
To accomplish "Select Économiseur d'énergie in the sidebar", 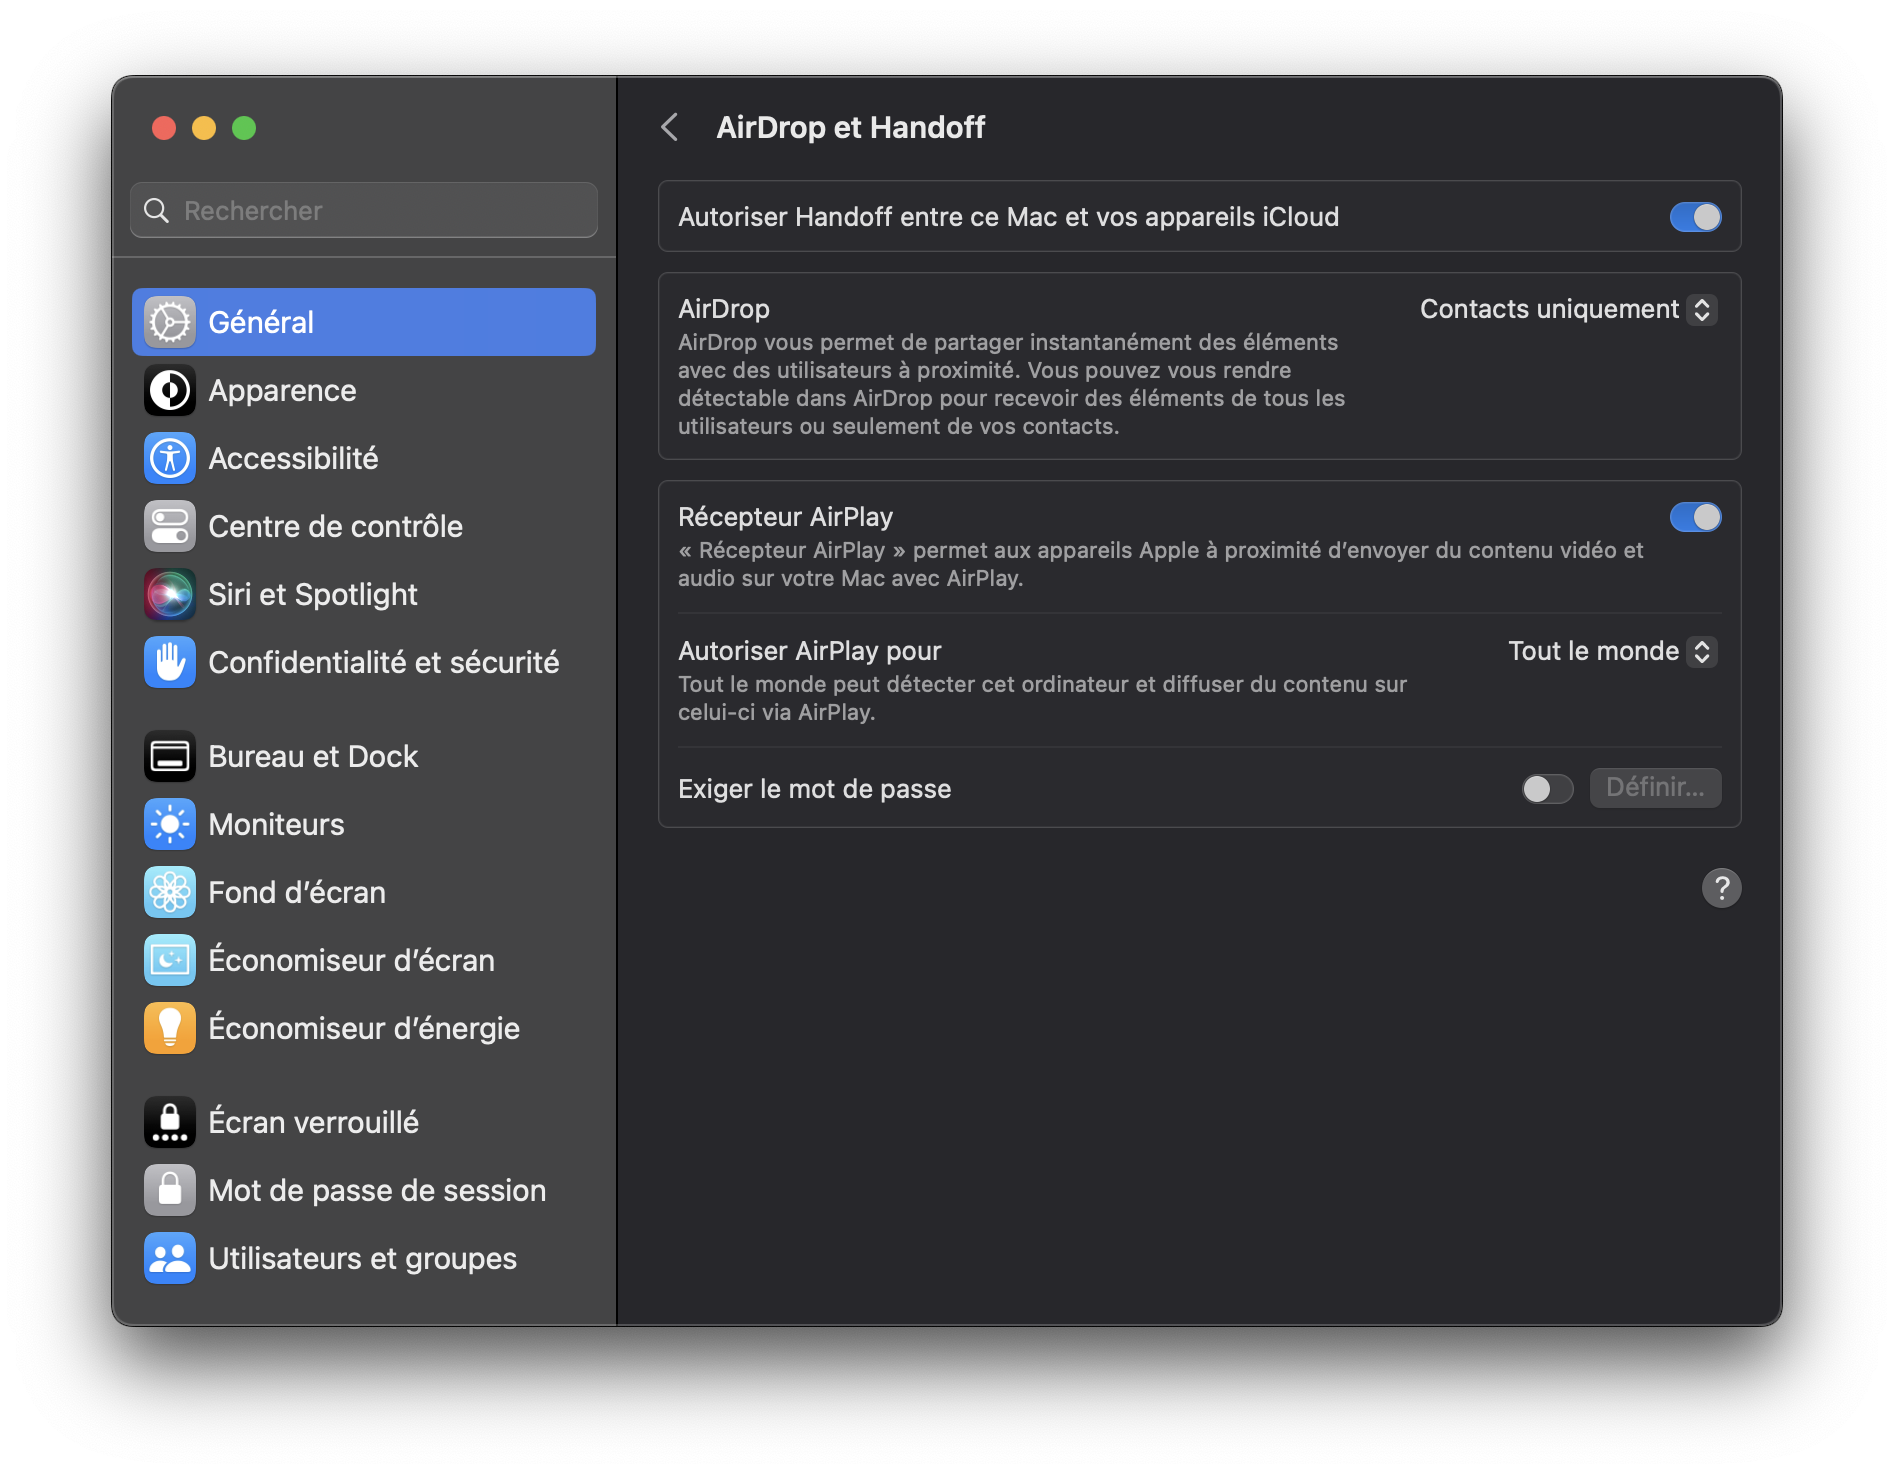I will coord(363,1028).
